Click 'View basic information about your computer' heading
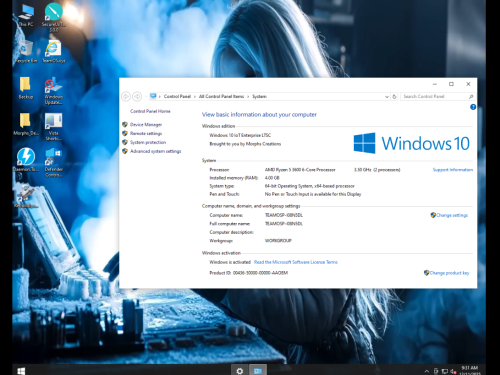This screenshot has height=375, width=500. [259, 115]
